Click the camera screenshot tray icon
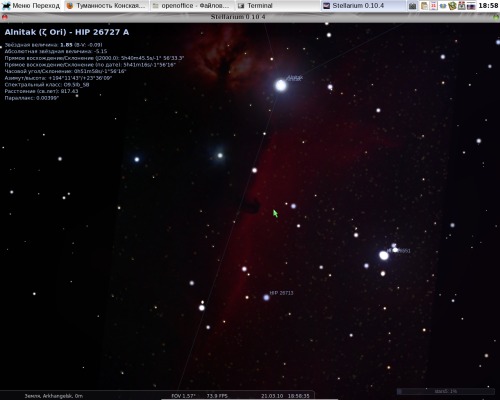 coord(412,6)
